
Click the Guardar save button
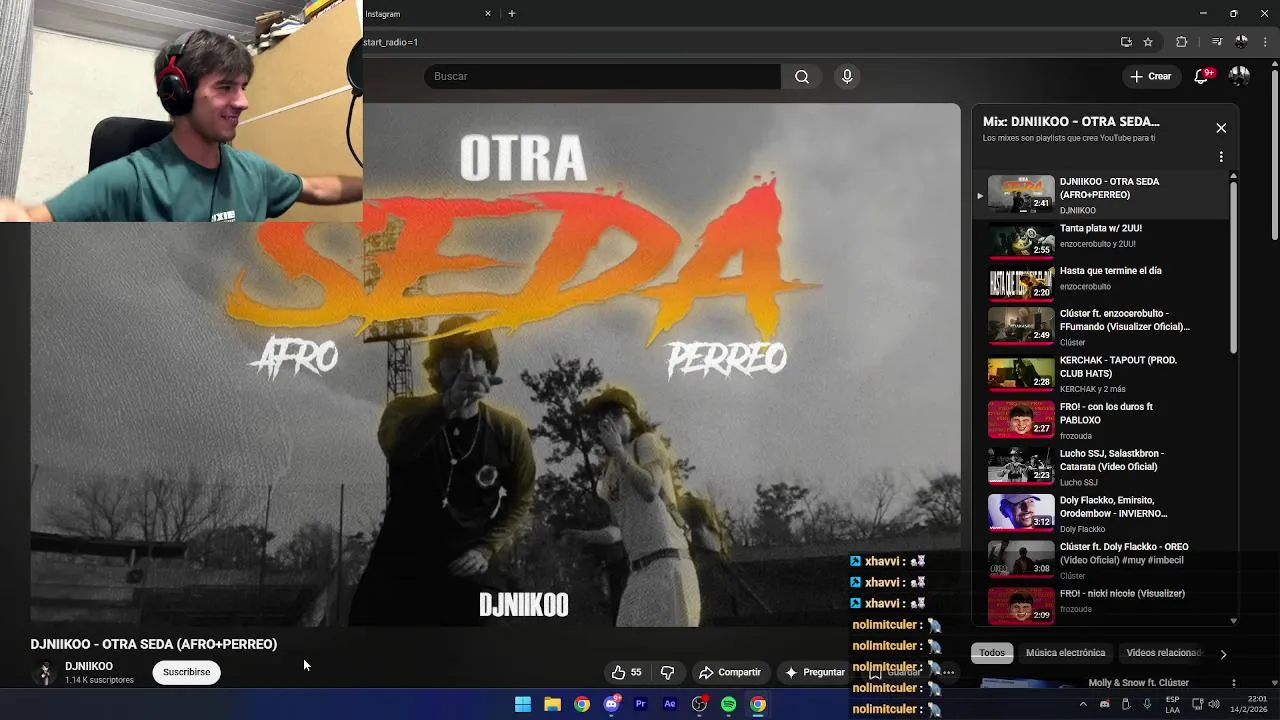896,672
